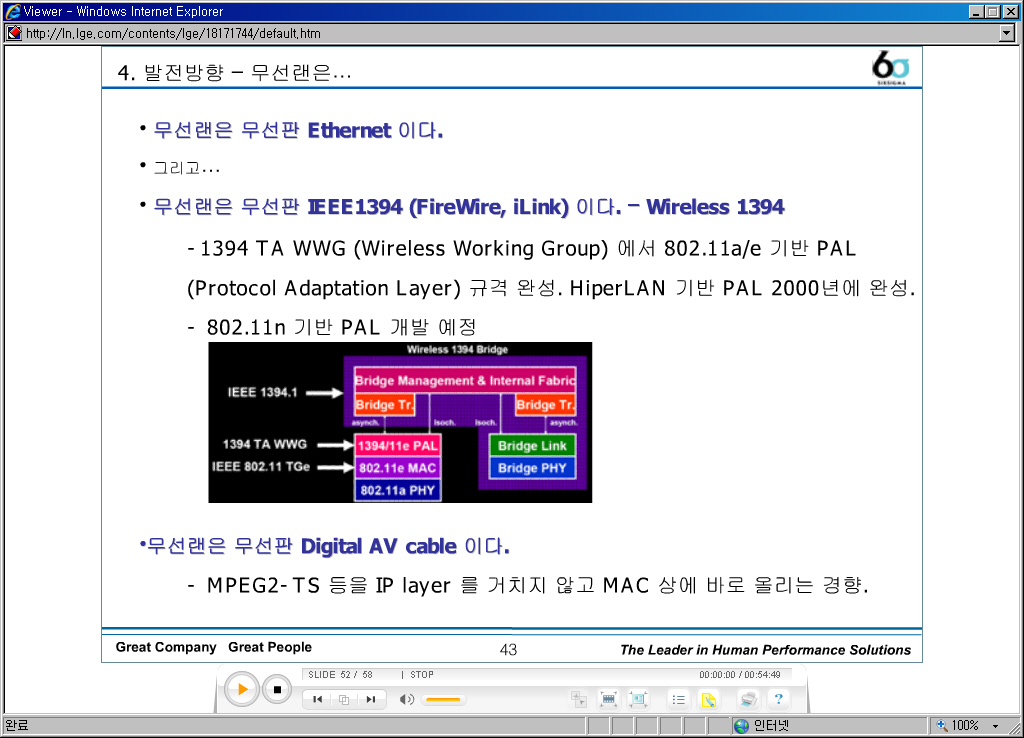This screenshot has width=1024, height=738.
Task: Click the slide page number 43
Action: point(508,649)
